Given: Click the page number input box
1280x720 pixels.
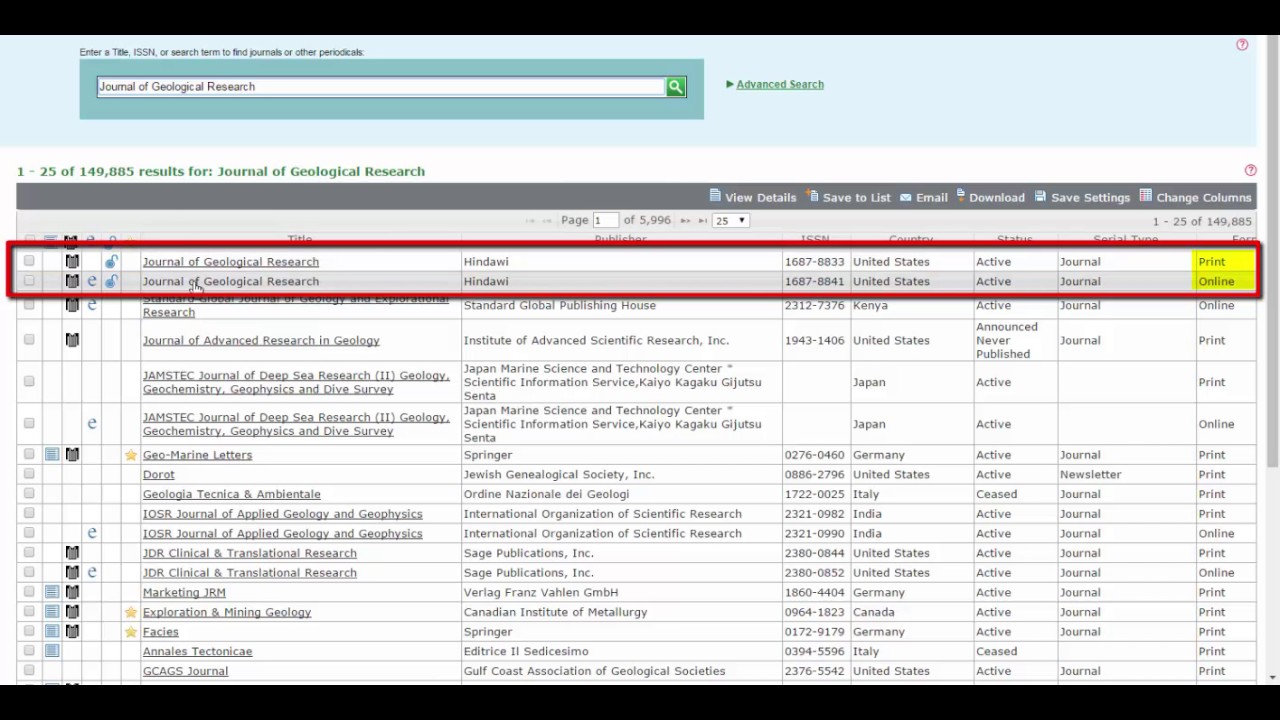Looking at the screenshot, I should pyautogui.click(x=605, y=220).
